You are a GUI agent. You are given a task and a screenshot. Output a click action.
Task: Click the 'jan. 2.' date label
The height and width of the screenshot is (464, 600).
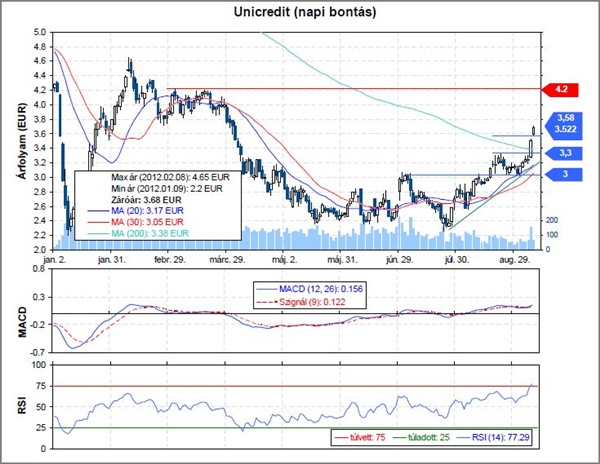pyautogui.click(x=55, y=260)
